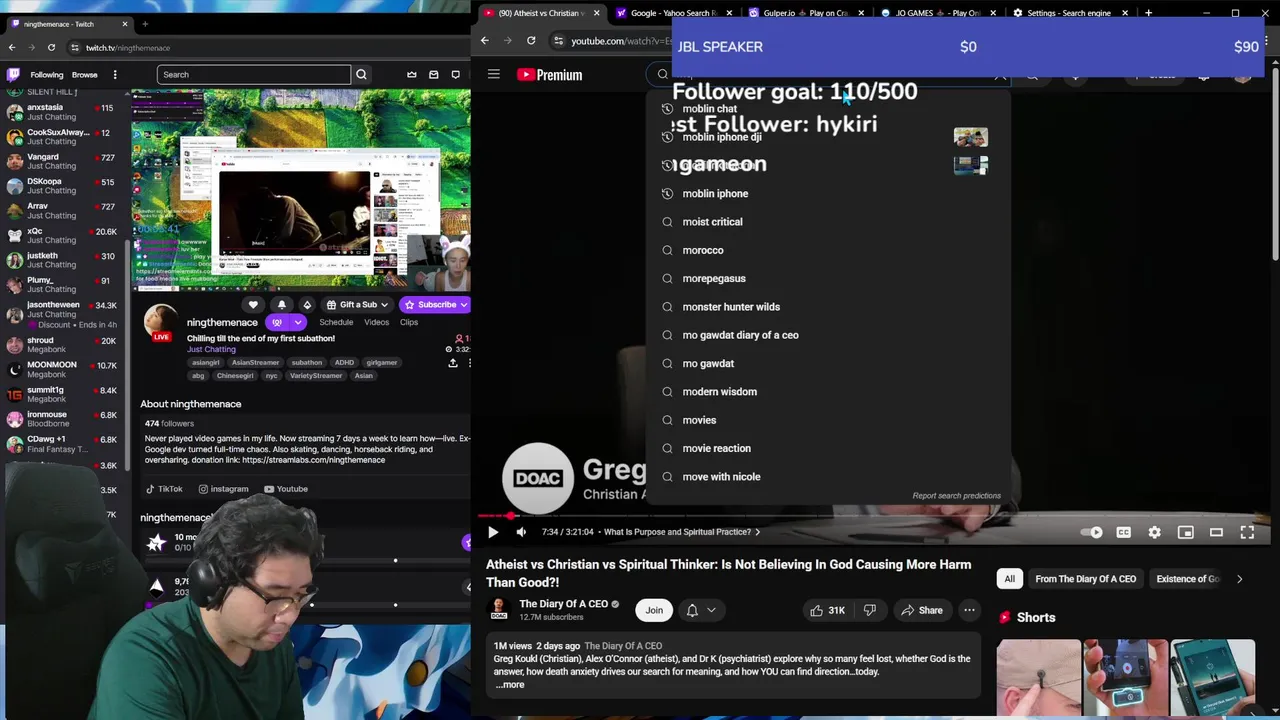
Task: Select 'From The Diary Of A CEO' chip
Action: coord(1085,579)
